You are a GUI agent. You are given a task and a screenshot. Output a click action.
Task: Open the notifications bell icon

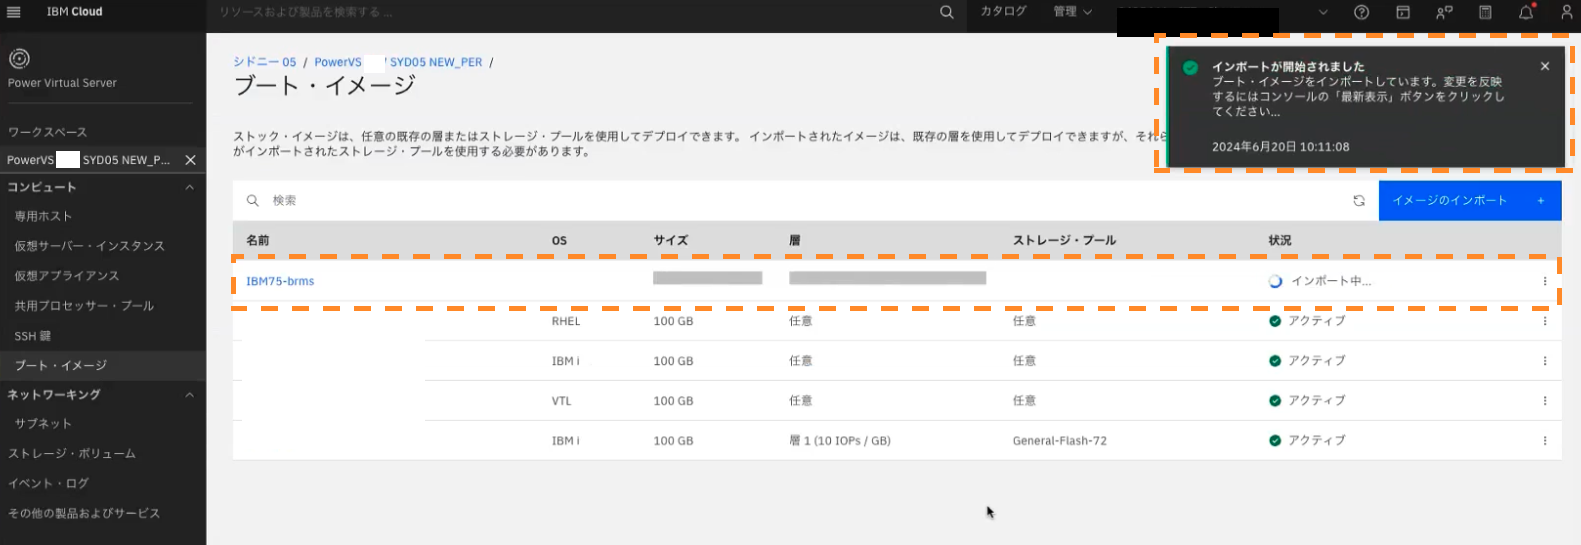pos(1526,12)
